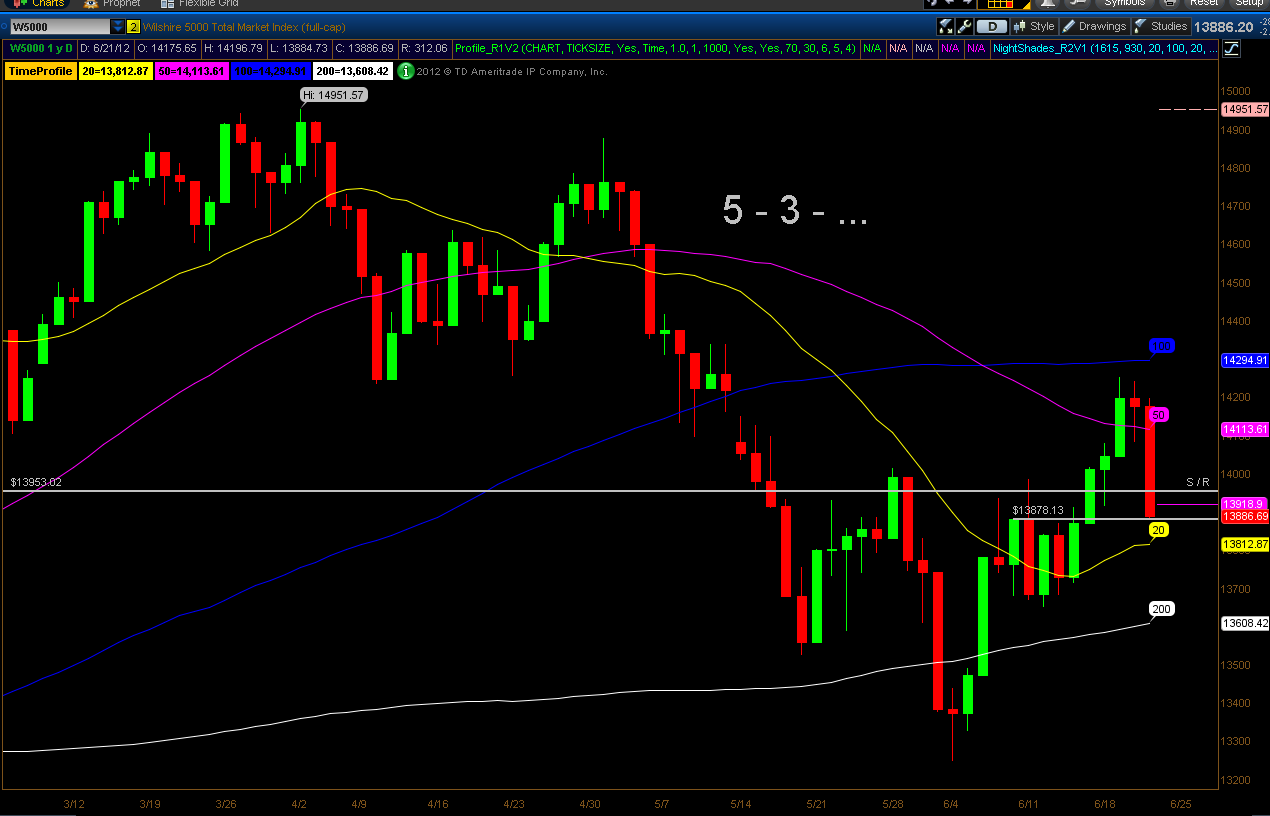Open the Drawings menu

click(1094, 27)
